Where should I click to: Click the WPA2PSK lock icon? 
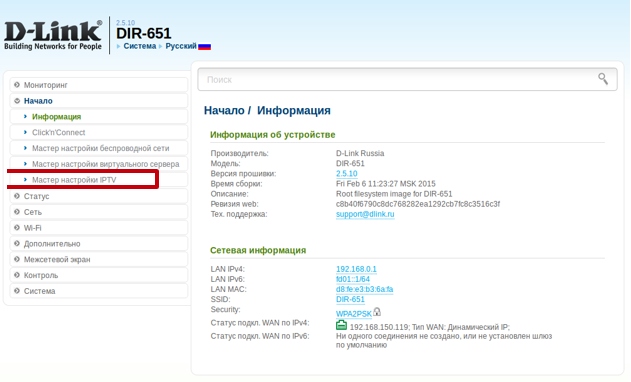click(377, 312)
